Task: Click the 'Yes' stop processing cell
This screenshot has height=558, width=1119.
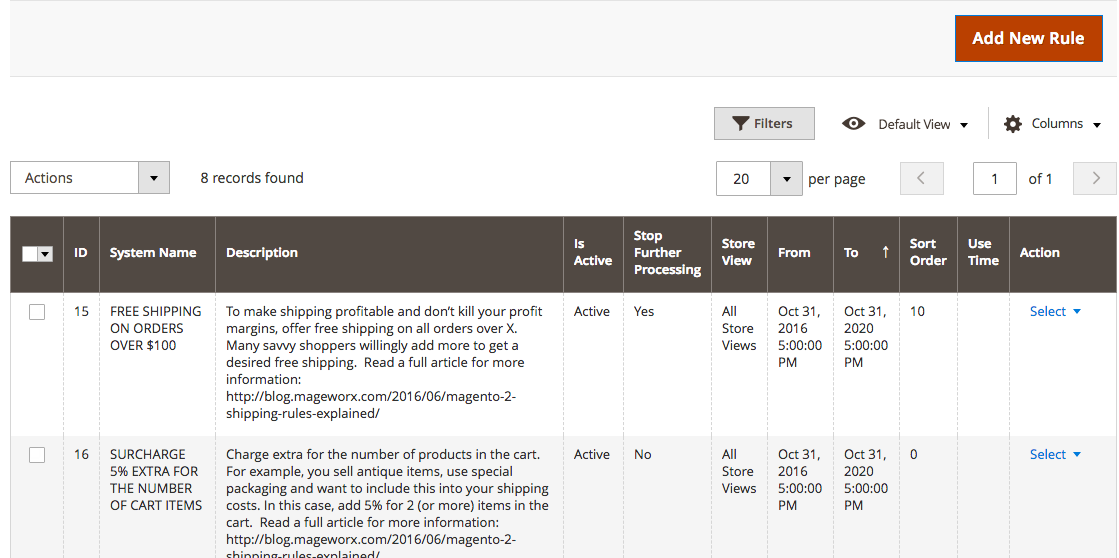Action: click(644, 312)
